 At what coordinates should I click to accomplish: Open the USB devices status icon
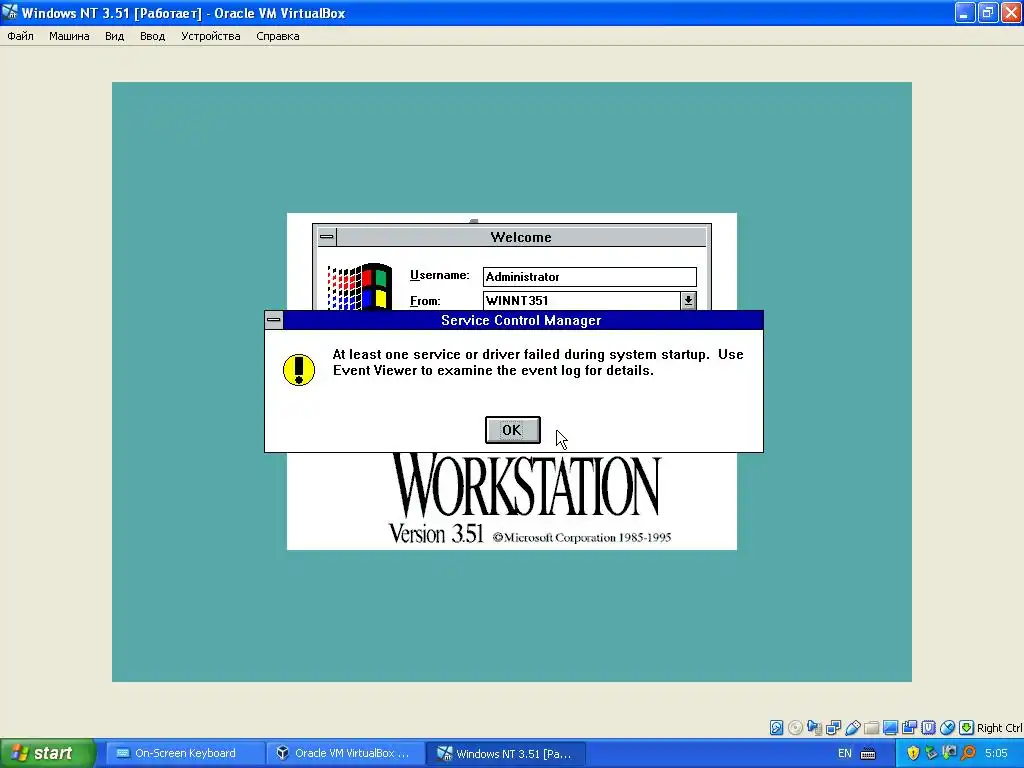click(x=852, y=728)
